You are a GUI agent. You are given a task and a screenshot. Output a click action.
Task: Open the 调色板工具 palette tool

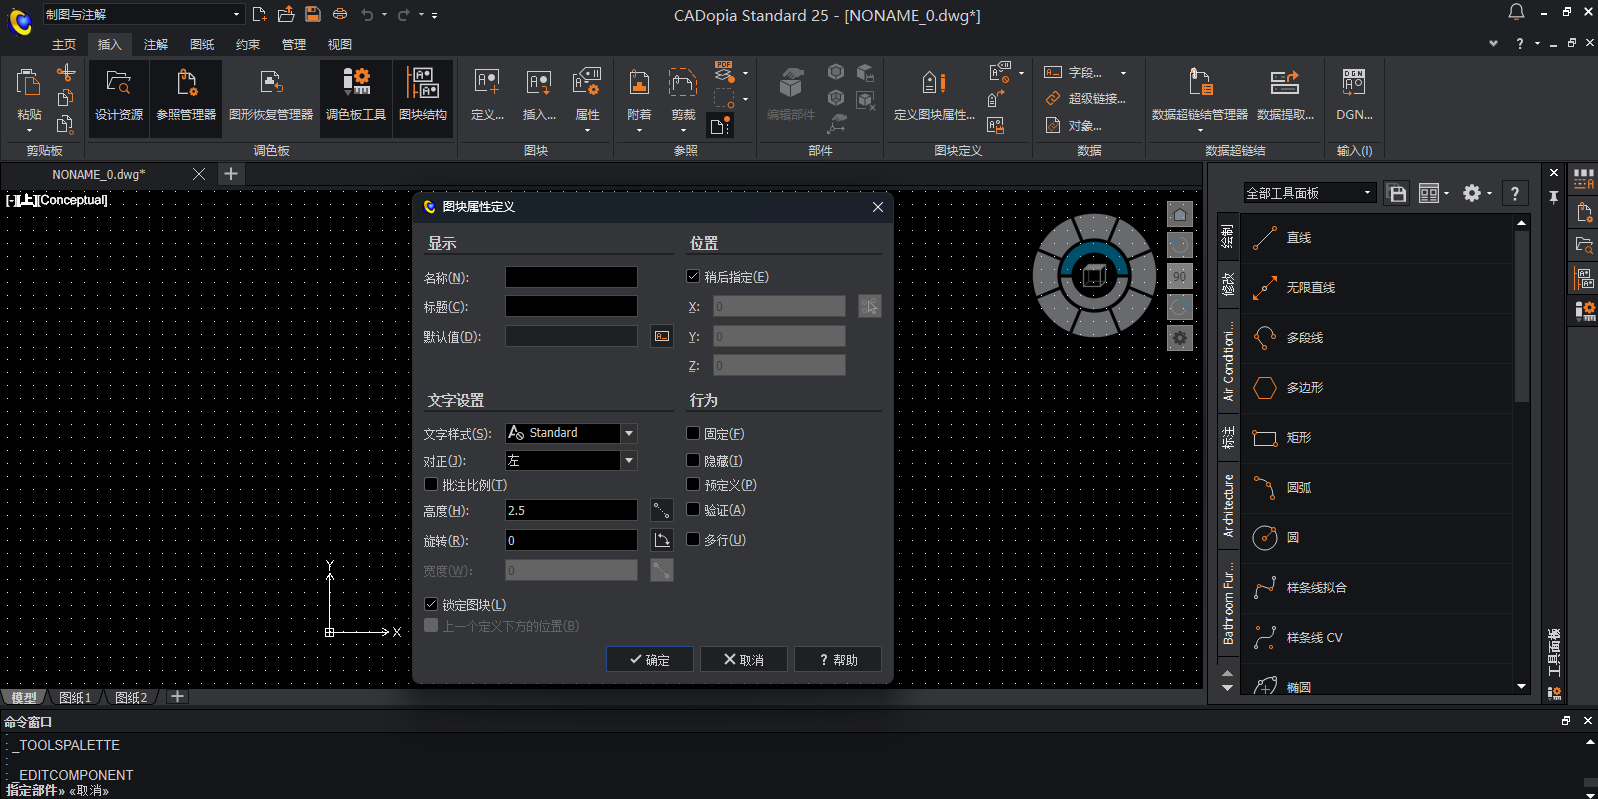355,97
